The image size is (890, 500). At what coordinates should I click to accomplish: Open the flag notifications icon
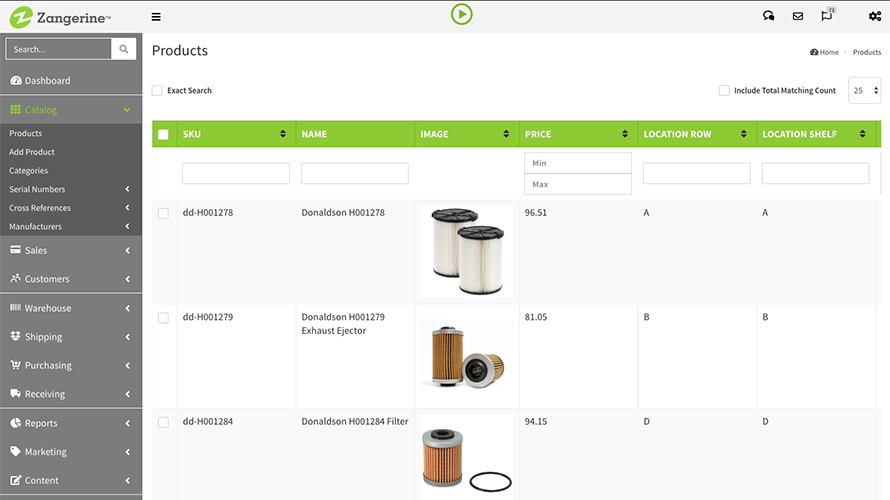pos(826,16)
